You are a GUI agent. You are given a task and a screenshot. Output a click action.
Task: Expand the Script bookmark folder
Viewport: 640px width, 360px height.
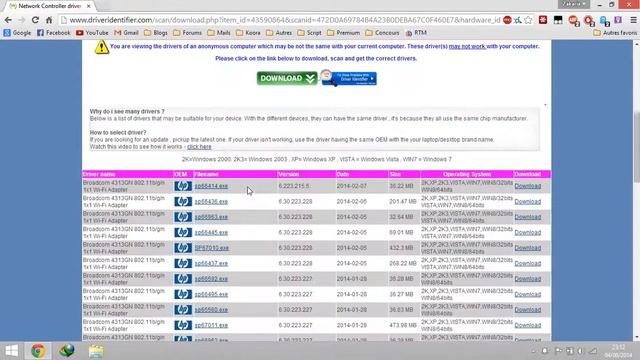click(x=309, y=33)
